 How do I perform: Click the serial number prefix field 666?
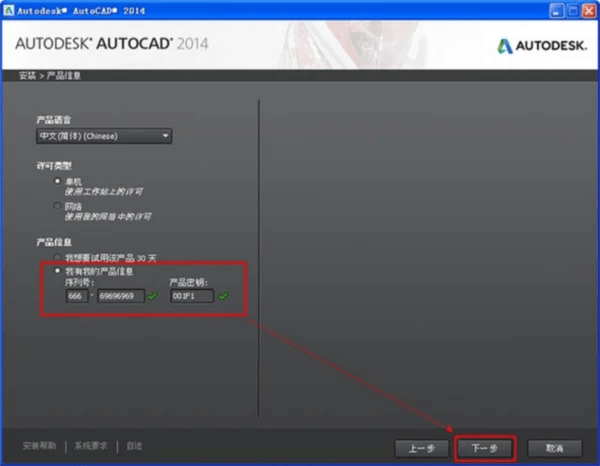pos(77,296)
